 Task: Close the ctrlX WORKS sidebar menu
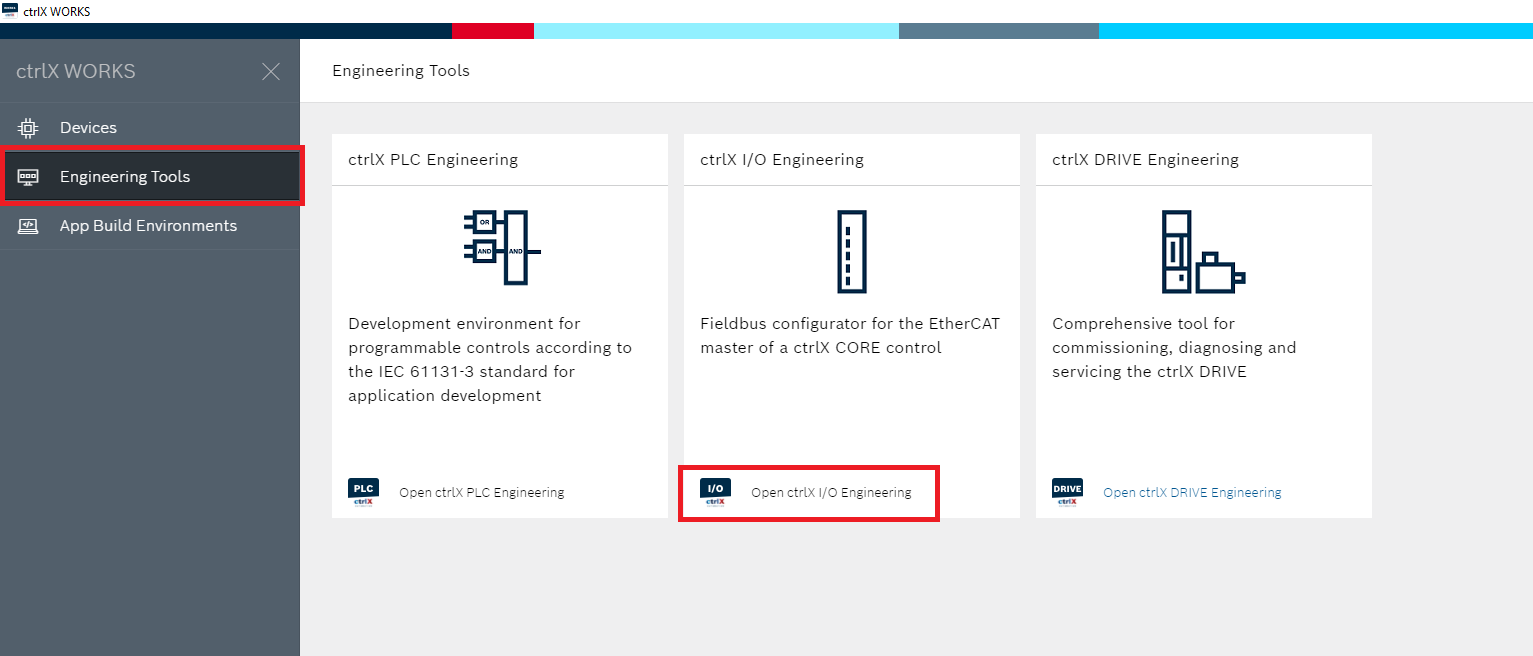271,71
